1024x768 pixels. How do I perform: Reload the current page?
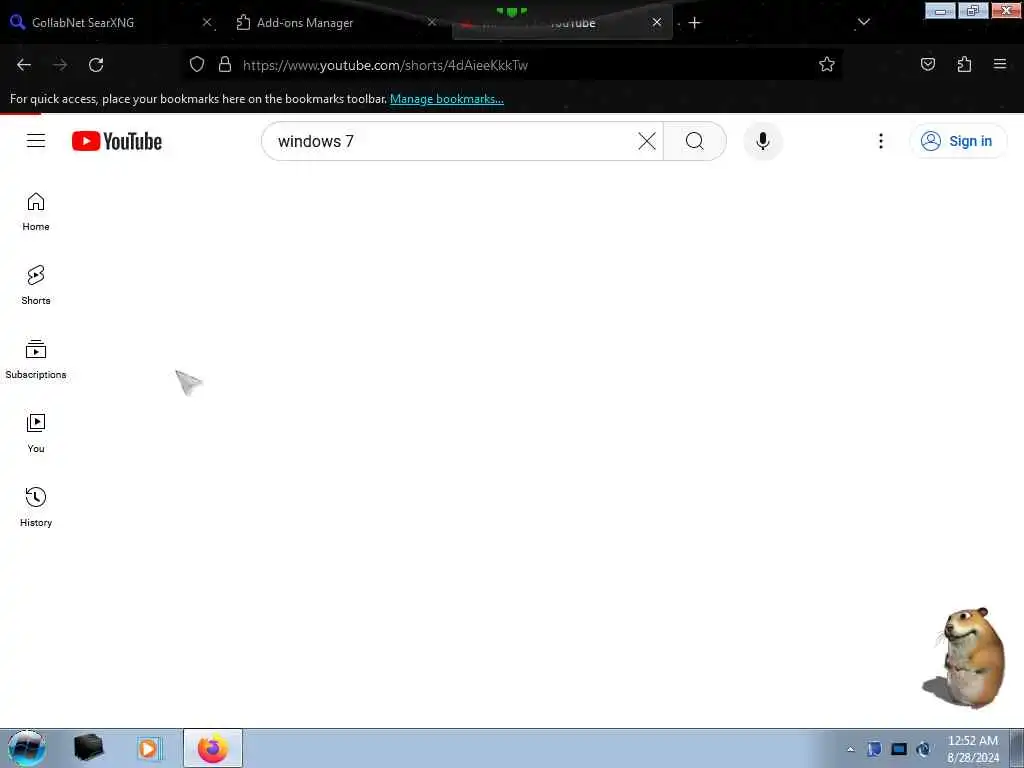[x=96, y=65]
